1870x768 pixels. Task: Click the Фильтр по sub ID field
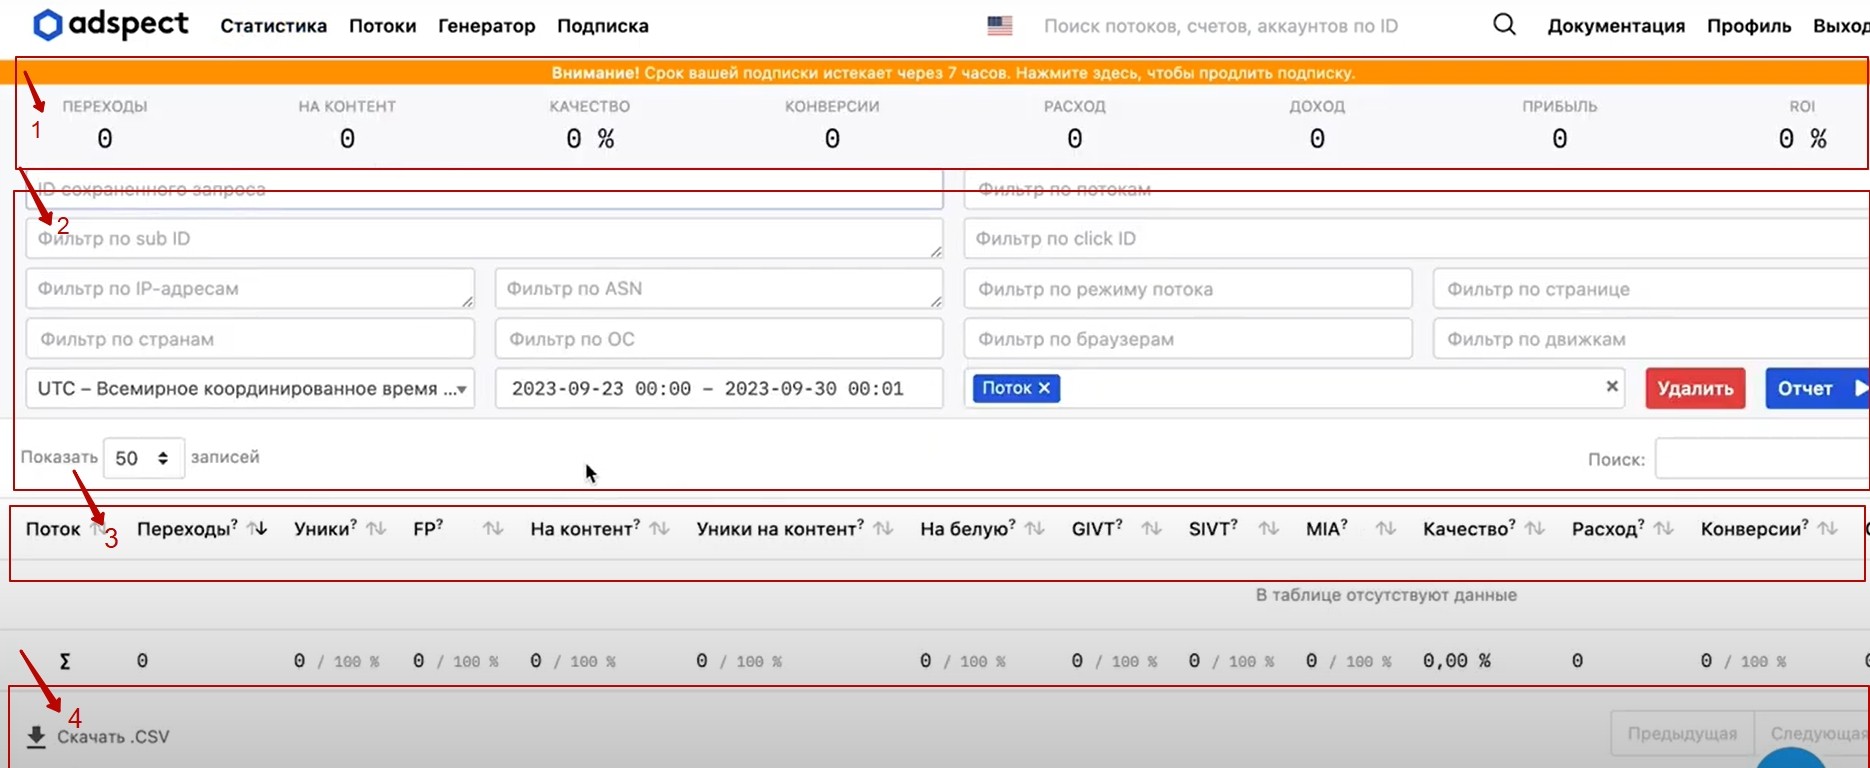(x=484, y=239)
